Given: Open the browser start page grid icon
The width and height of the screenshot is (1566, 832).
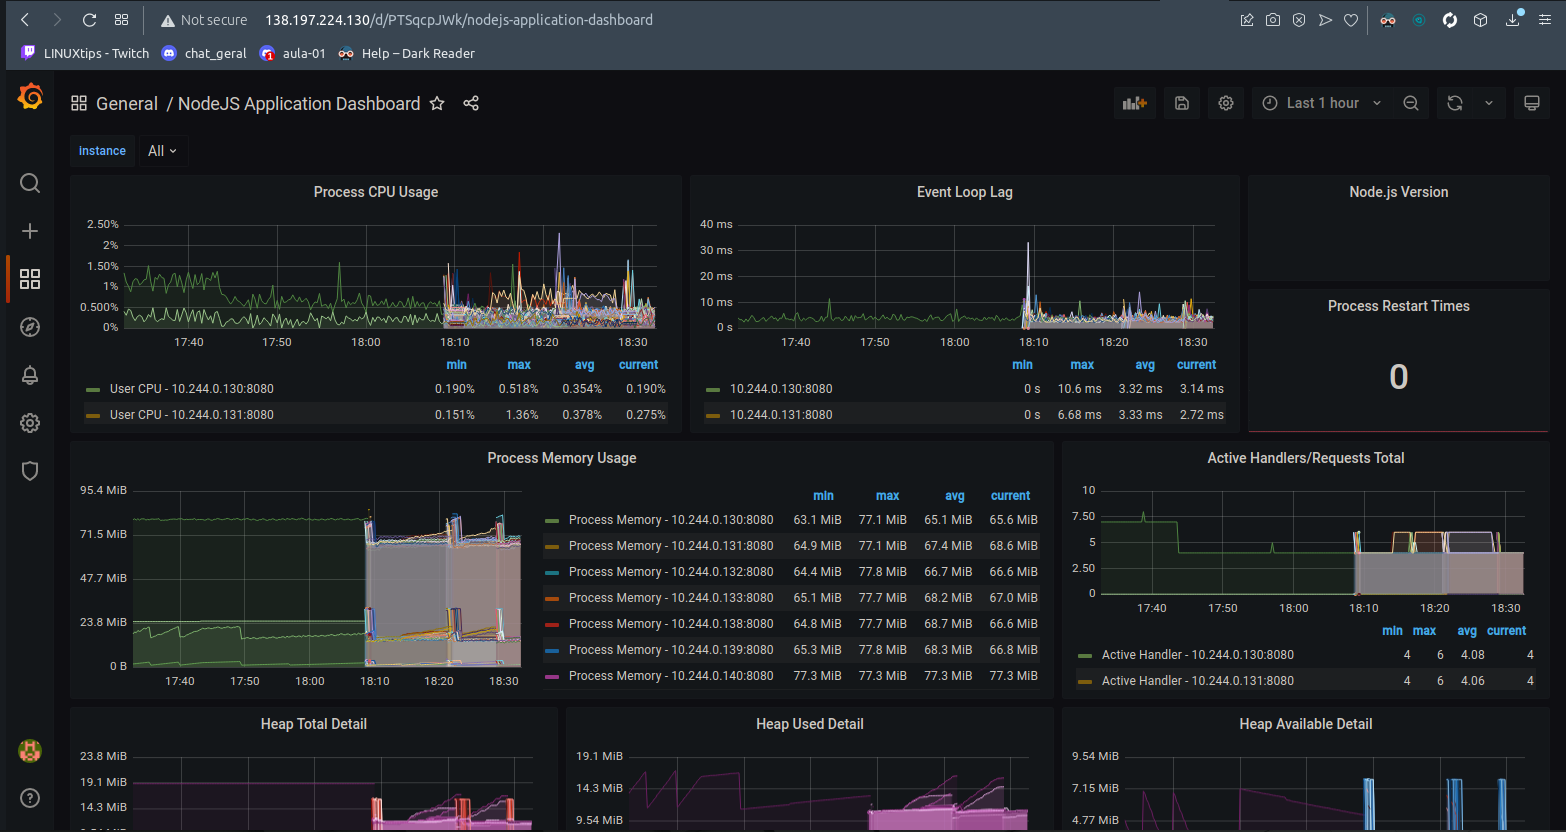Looking at the screenshot, I should point(121,20).
